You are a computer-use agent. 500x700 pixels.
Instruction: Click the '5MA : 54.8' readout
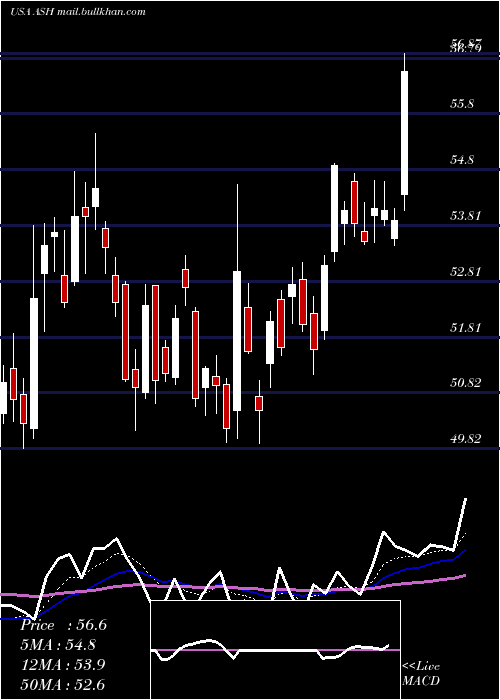tap(58, 645)
